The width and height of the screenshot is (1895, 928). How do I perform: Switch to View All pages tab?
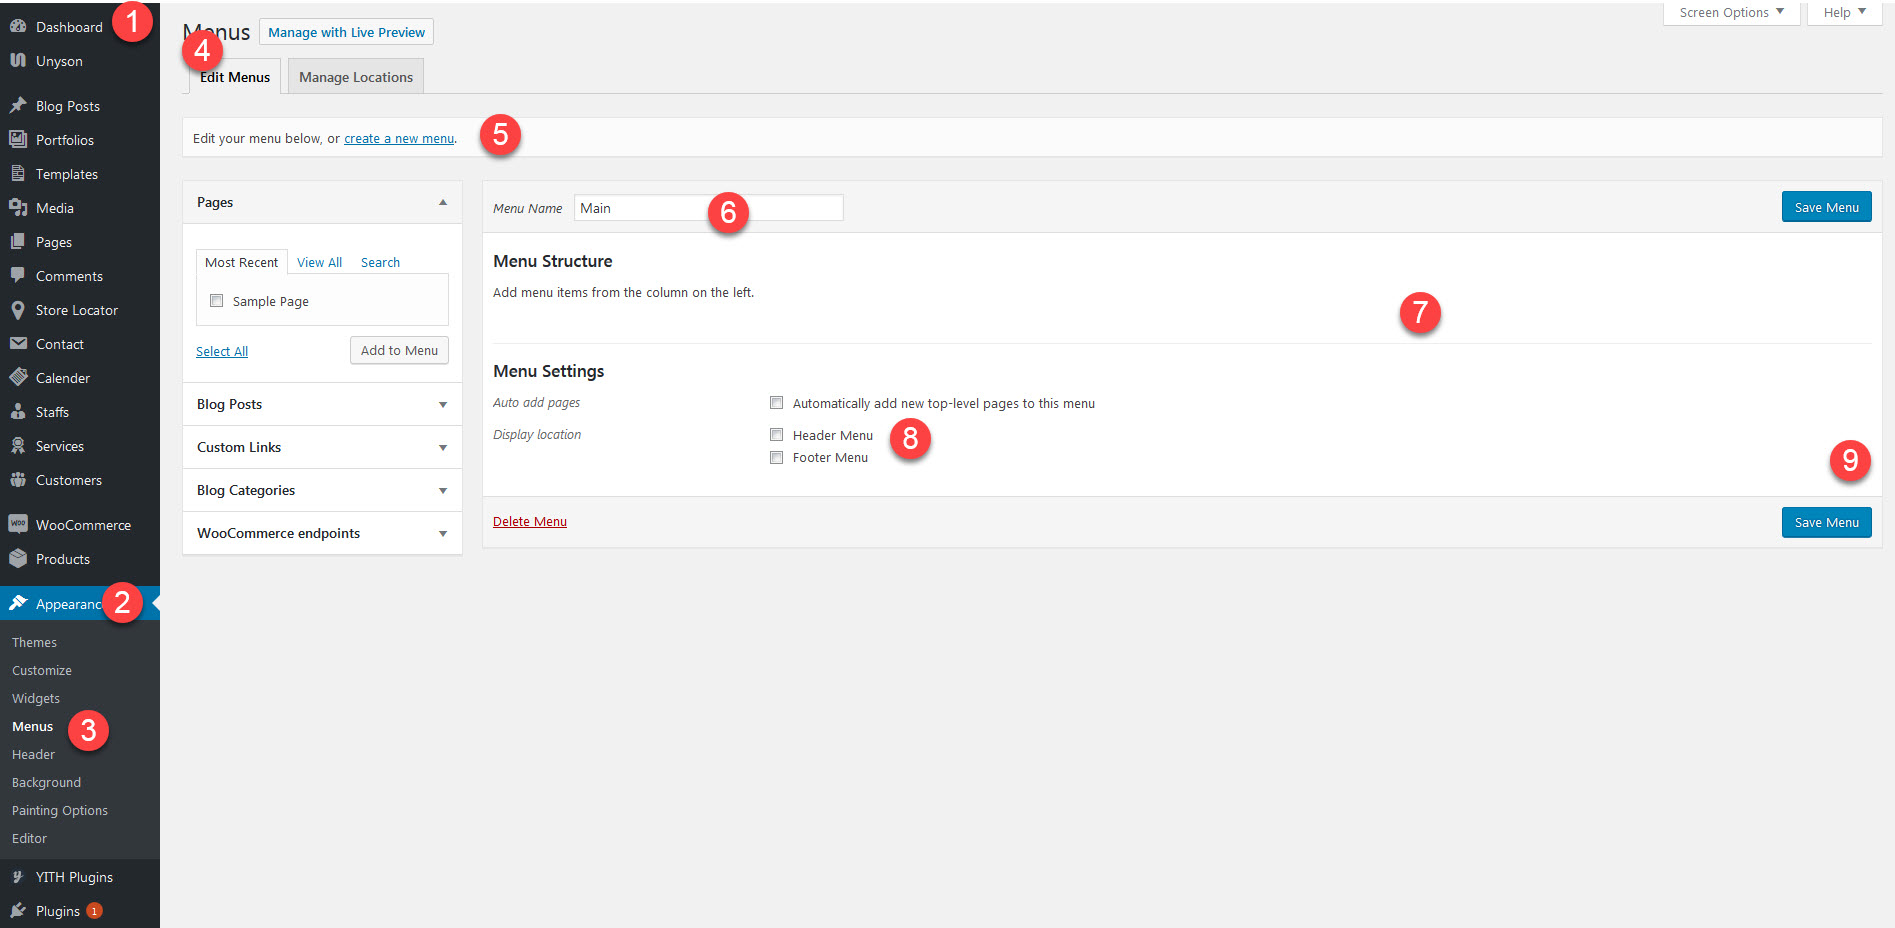[x=319, y=261]
